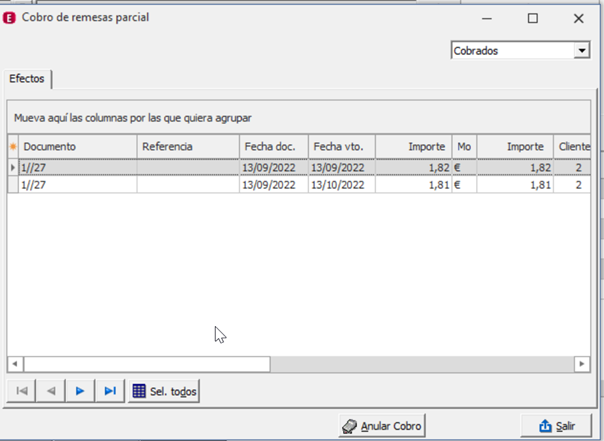Click grid column chooser star icon
Image resolution: width=604 pixels, height=441 pixels.
(x=13, y=146)
